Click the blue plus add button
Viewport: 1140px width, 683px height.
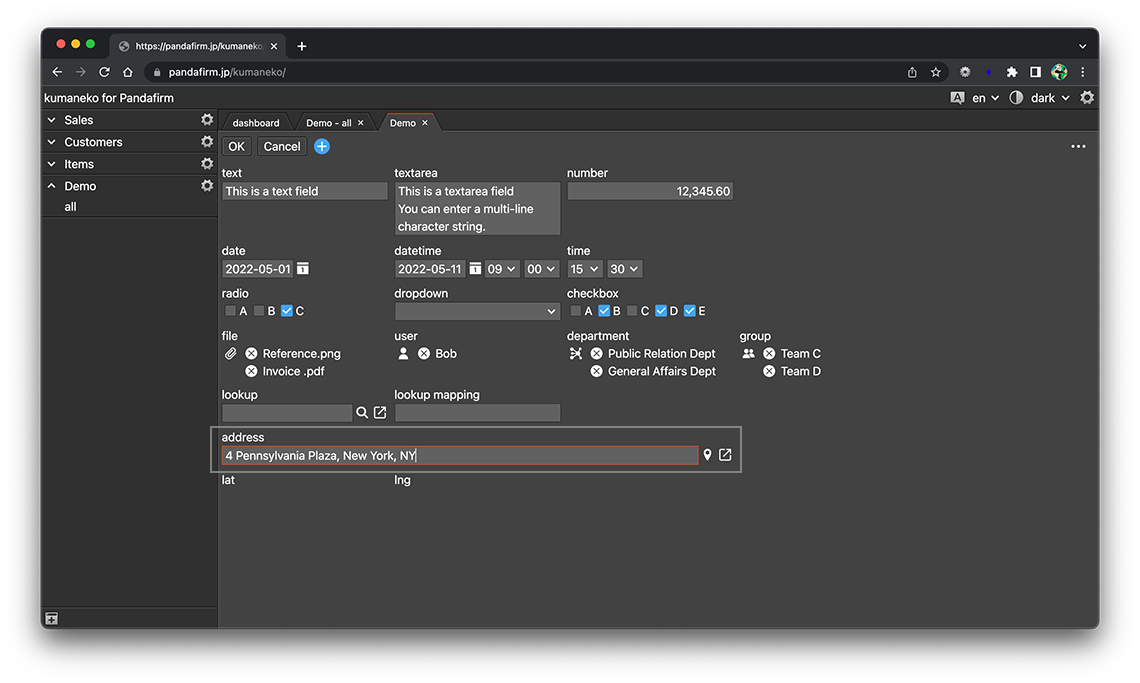pyautogui.click(x=322, y=146)
